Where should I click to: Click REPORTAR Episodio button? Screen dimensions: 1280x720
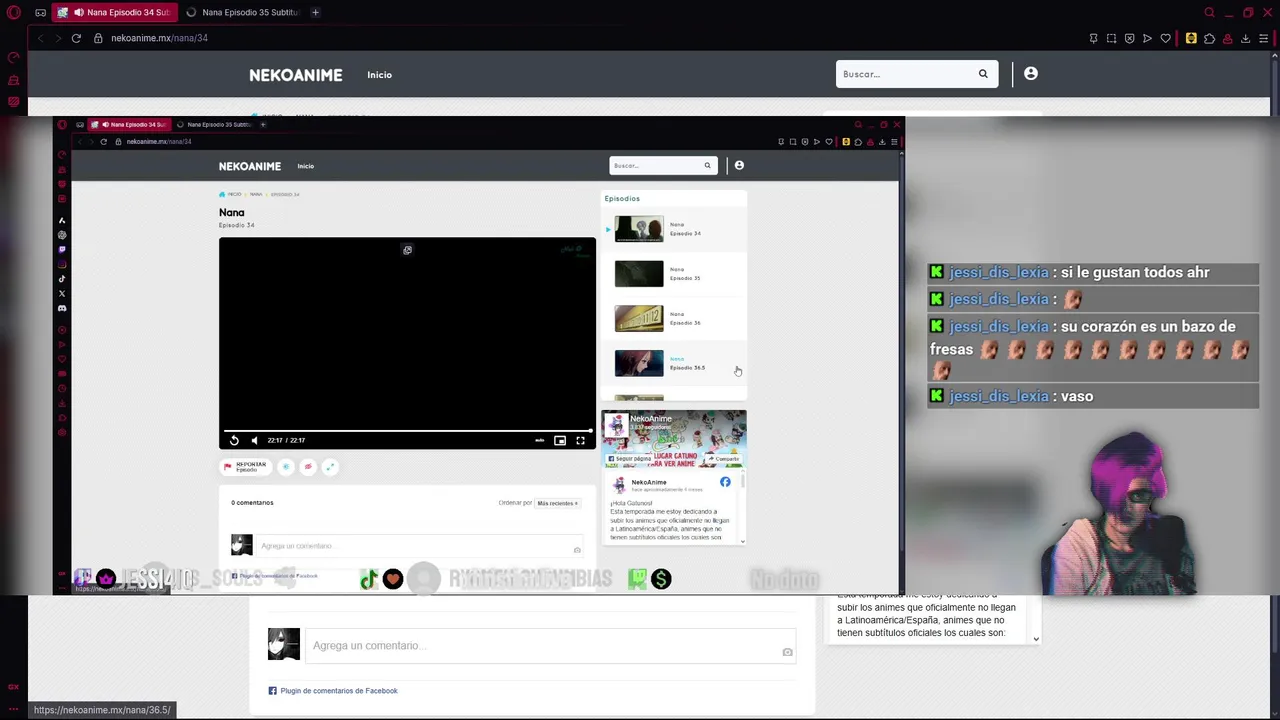click(246, 467)
